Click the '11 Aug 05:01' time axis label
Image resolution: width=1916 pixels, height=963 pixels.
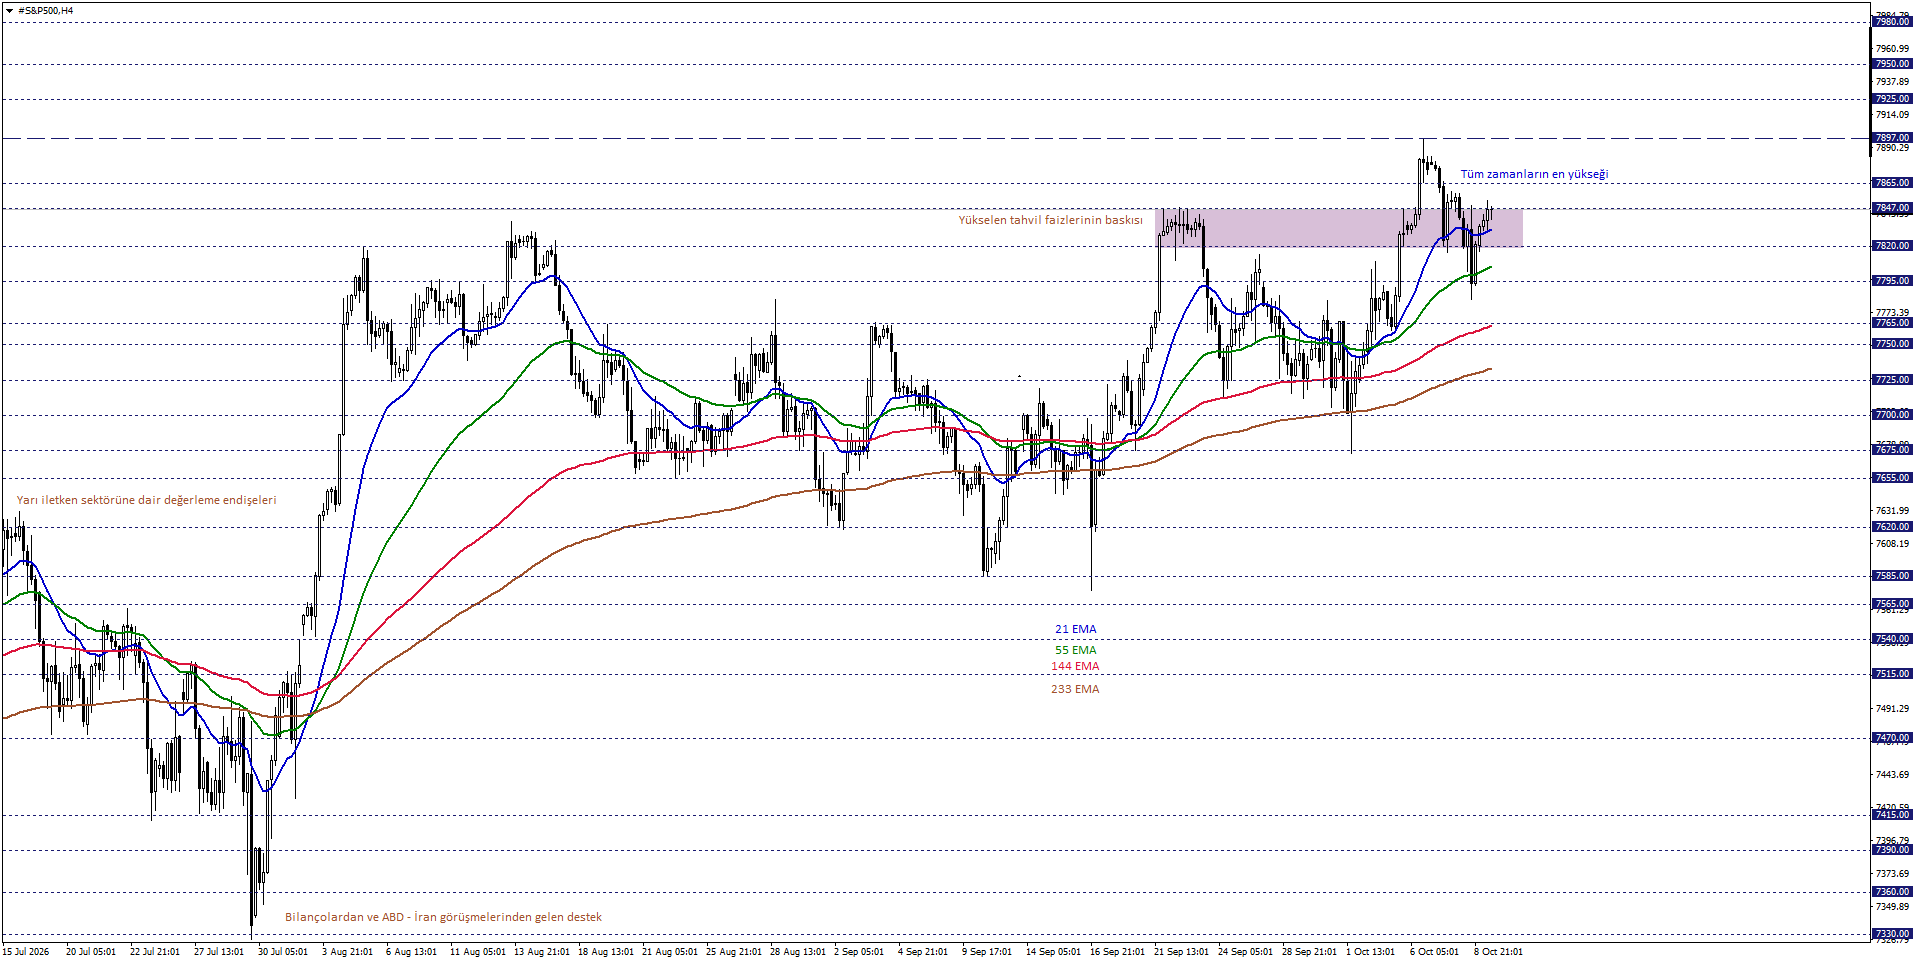coord(478,952)
